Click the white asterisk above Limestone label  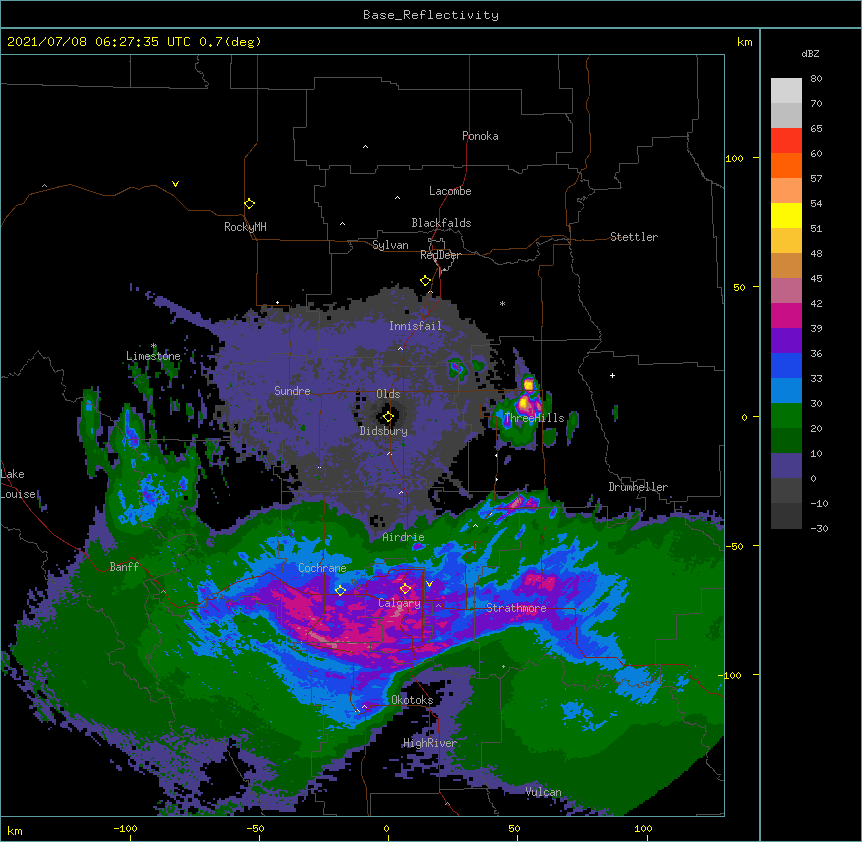coord(154,346)
